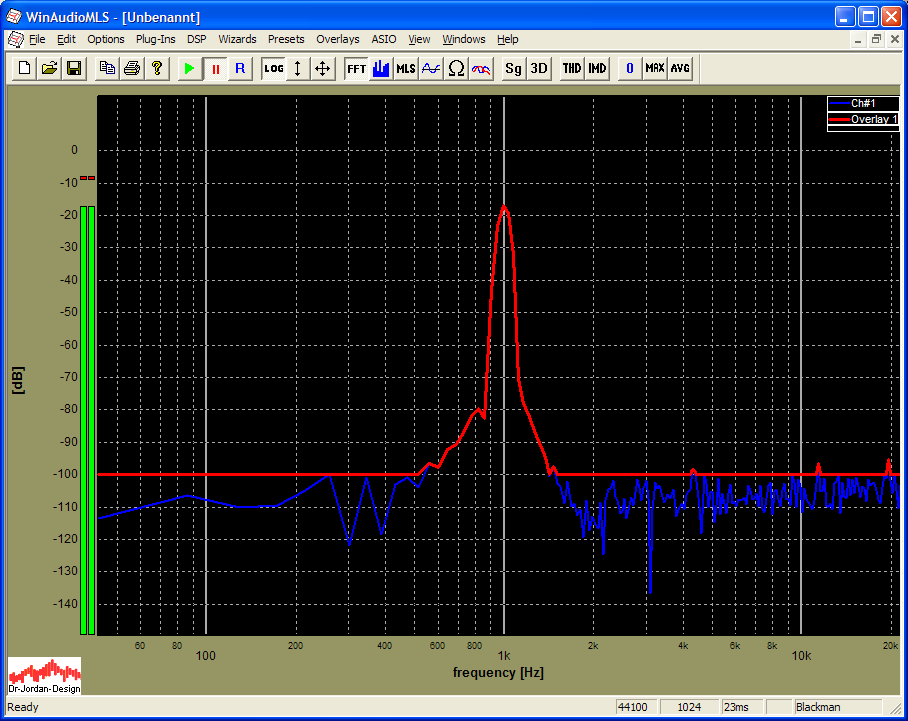This screenshot has width=908, height=721.
Task: Open the Sg signal generator
Action: coord(513,68)
